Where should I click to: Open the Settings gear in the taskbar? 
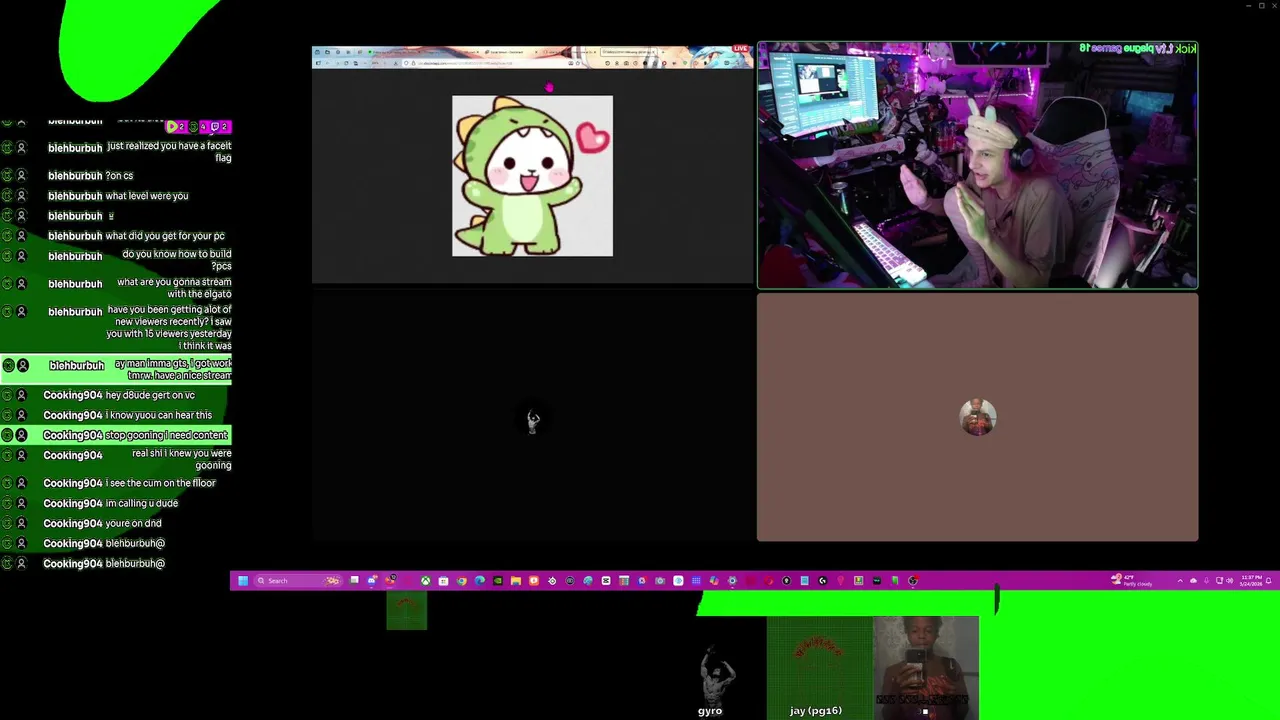732,580
